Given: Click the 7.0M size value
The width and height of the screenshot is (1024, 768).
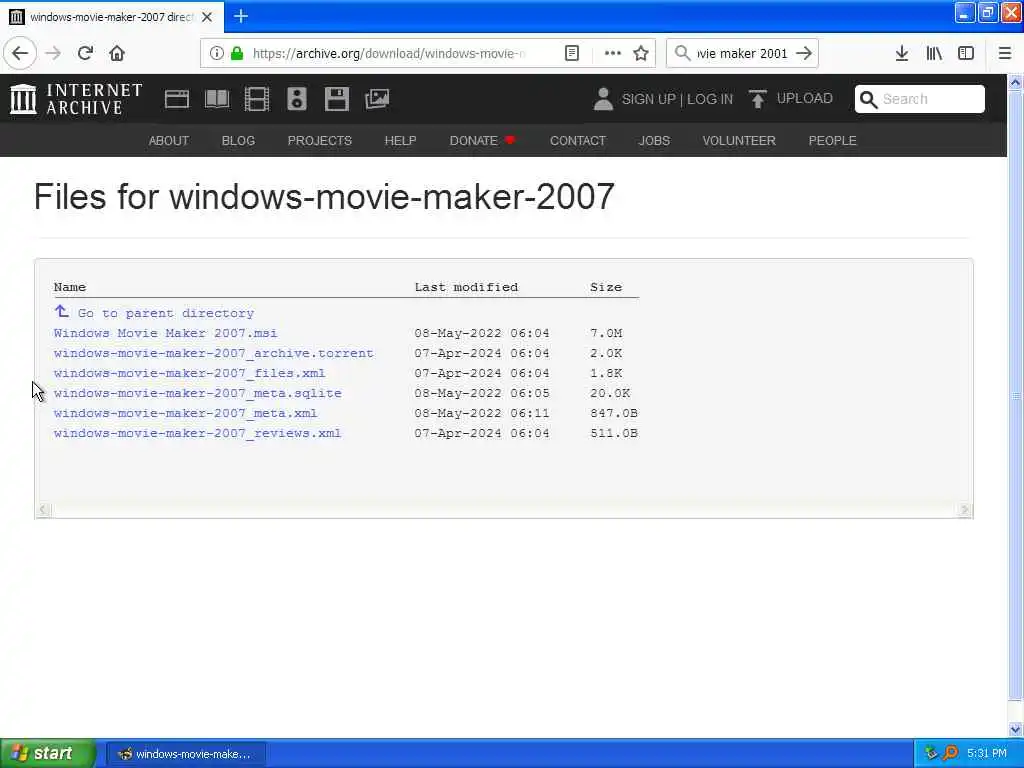Looking at the screenshot, I should [606, 333].
